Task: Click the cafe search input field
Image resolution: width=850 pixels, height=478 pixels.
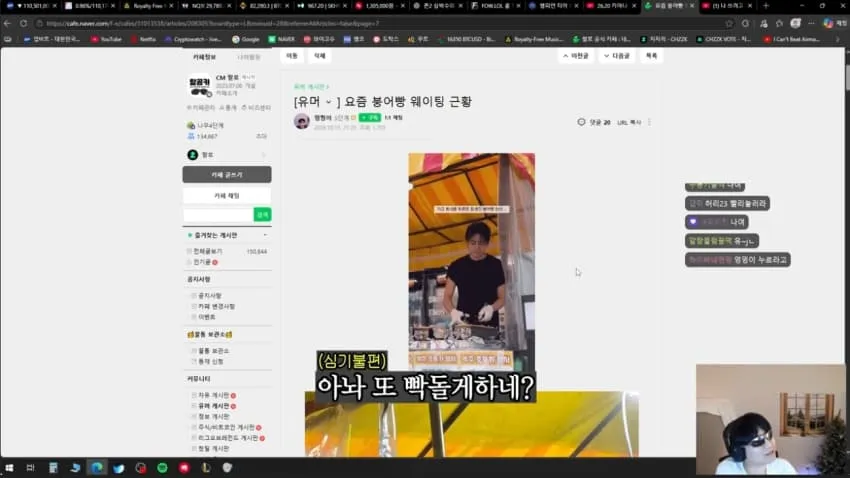Action: click(218, 215)
